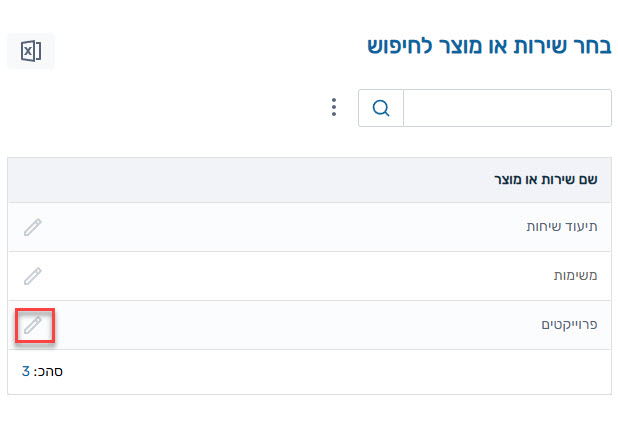This screenshot has width=618, height=443.
Task: Select the פרוייקטים service name
Action: (x=569, y=325)
